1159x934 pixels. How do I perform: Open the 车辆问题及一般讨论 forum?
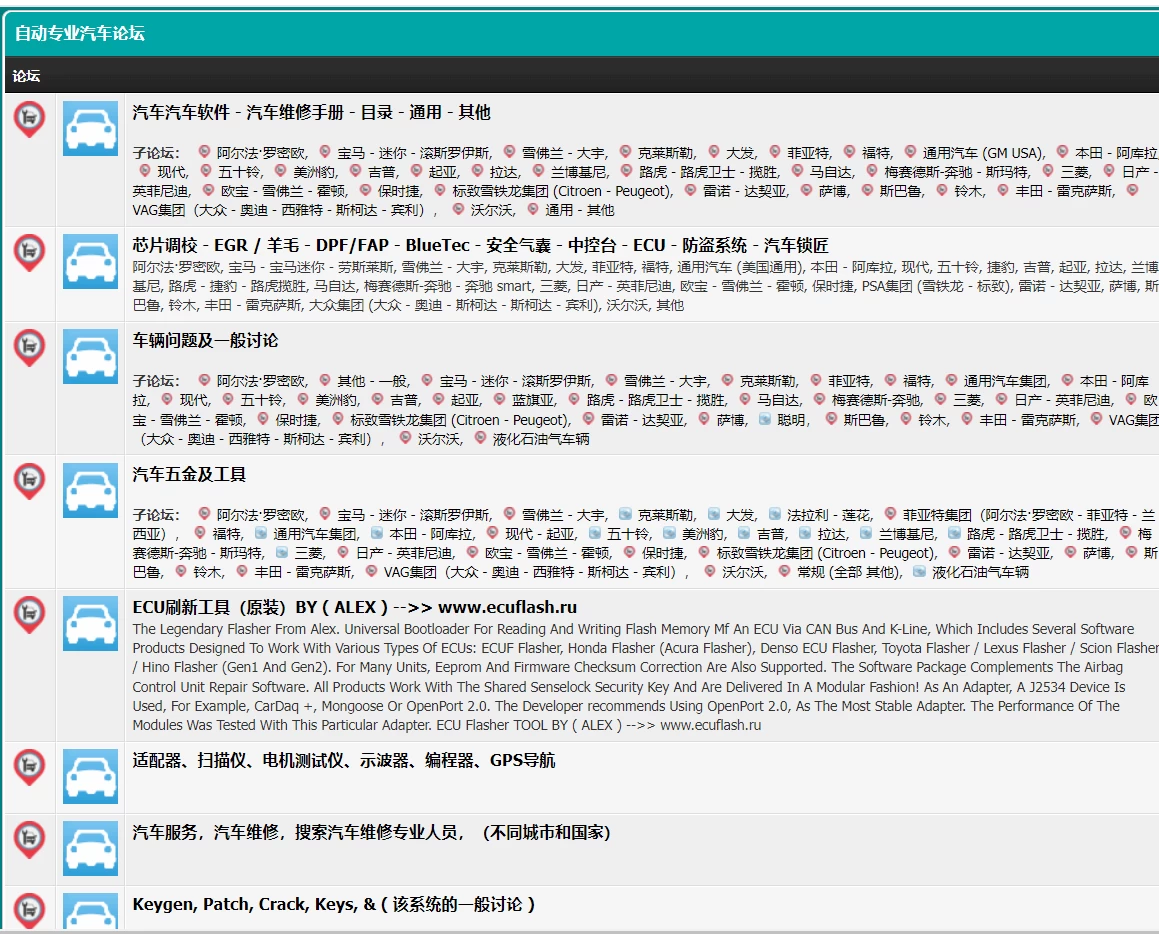pyautogui.click(x=205, y=341)
